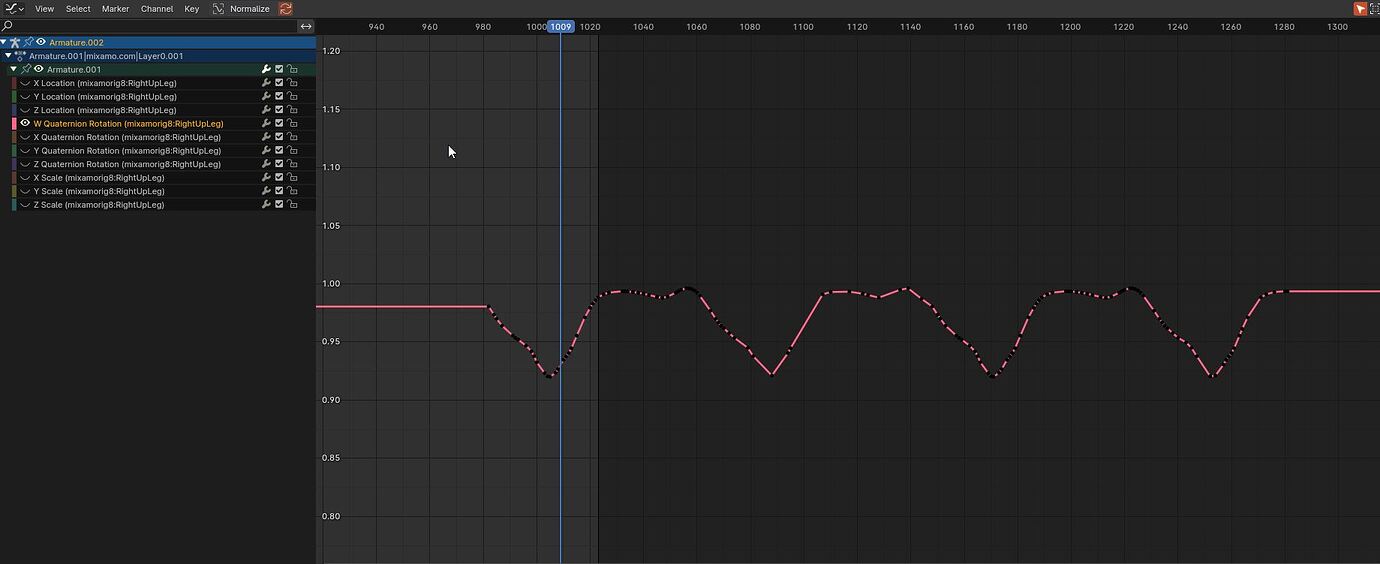Open the Graph Editor type selector
The height and width of the screenshot is (564, 1380).
[13, 8]
